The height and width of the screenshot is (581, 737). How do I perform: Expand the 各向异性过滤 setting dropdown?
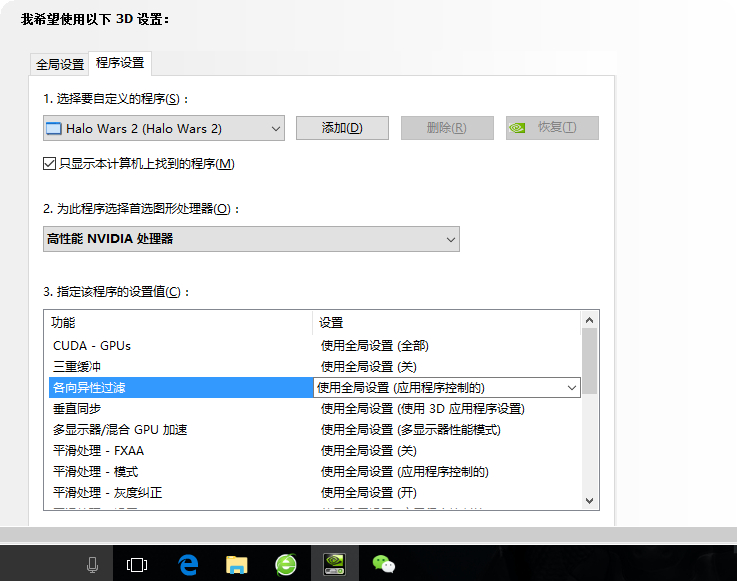point(572,388)
